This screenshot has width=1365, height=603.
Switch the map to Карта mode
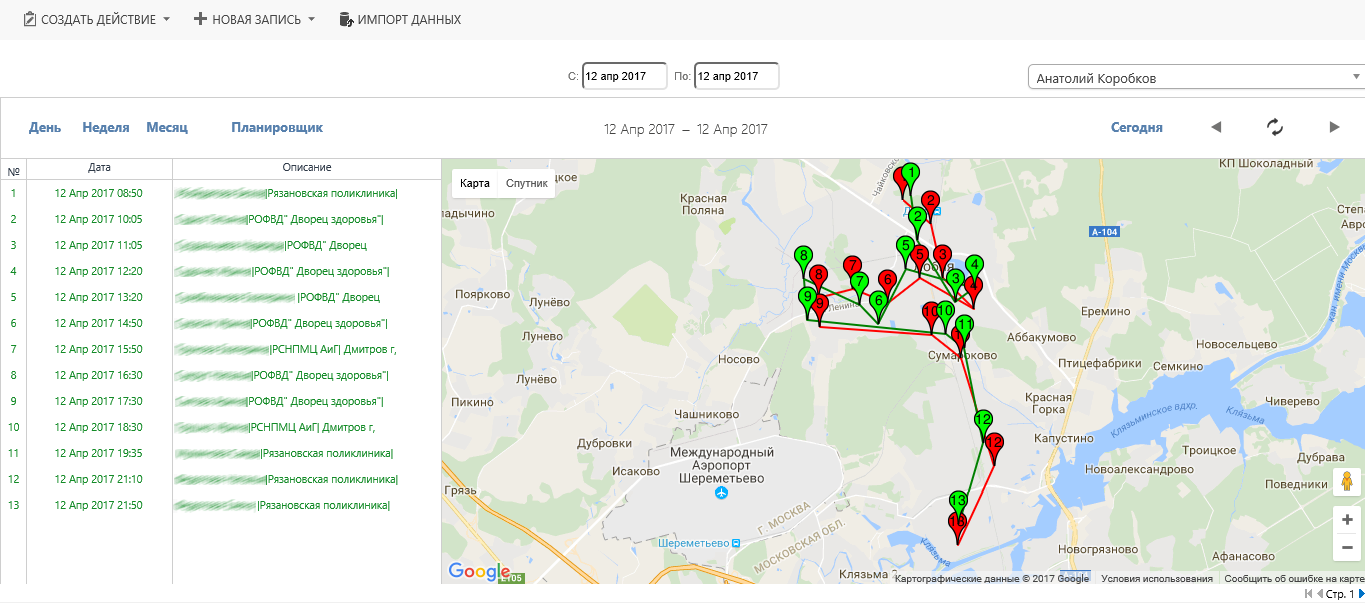(x=475, y=183)
